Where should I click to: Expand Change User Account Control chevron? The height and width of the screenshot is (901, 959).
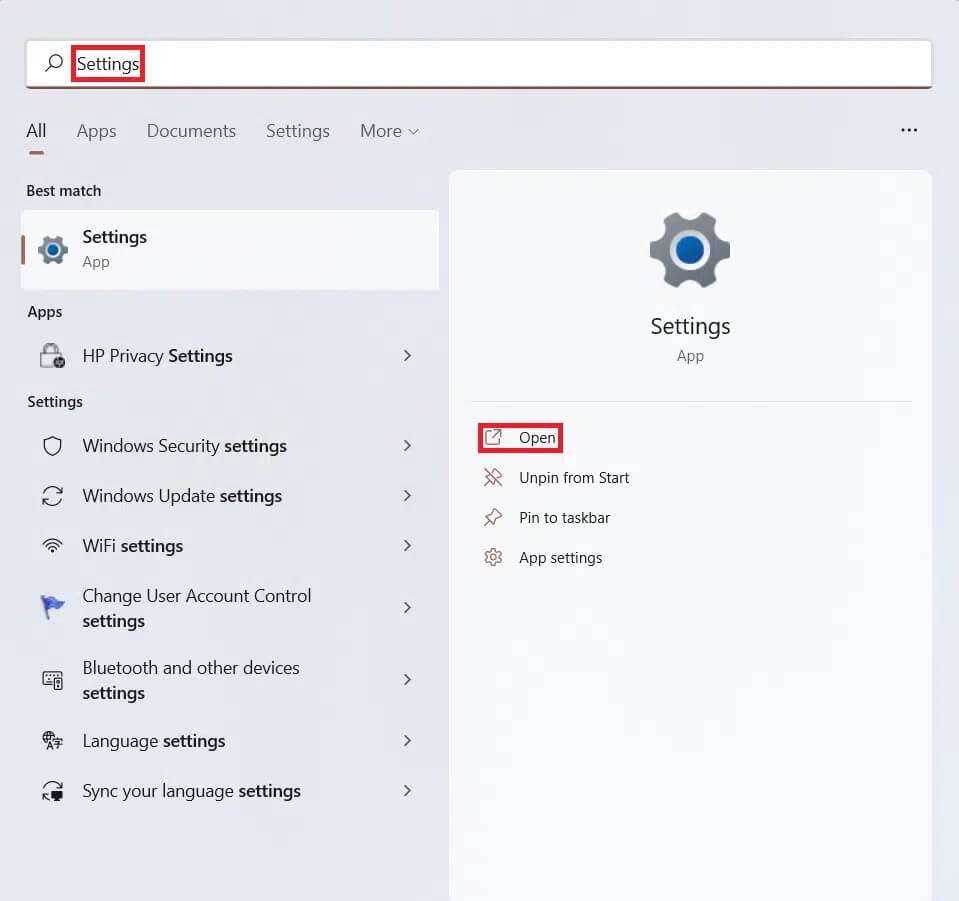[407, 607]
